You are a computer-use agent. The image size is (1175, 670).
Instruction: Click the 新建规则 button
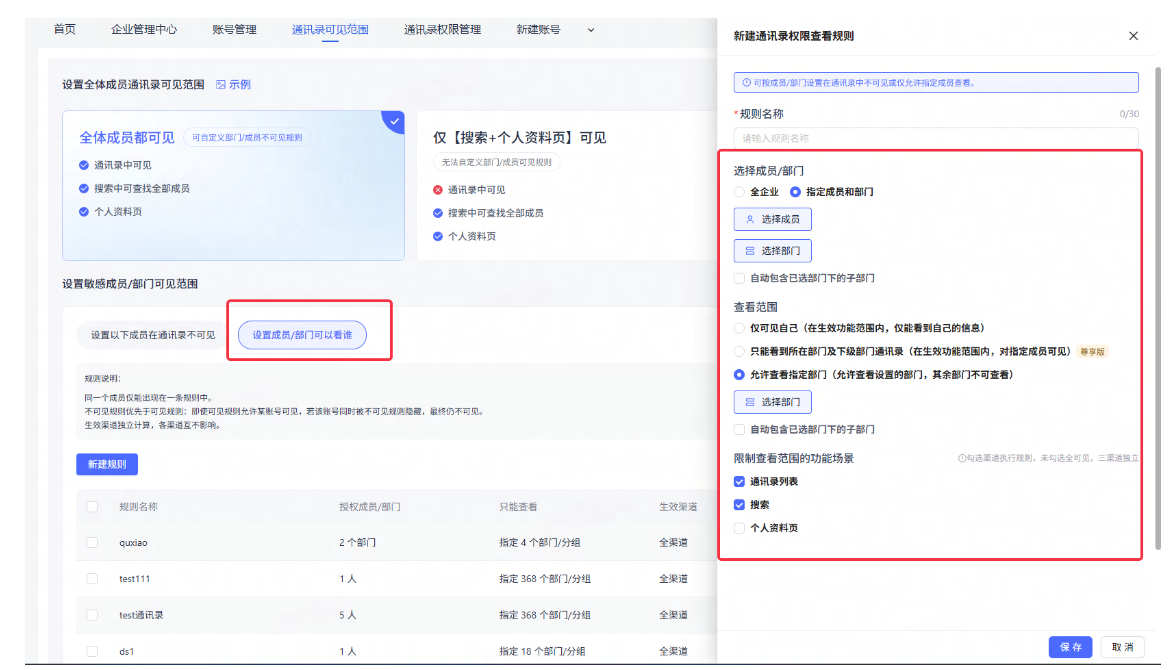(x=107, y=464)
